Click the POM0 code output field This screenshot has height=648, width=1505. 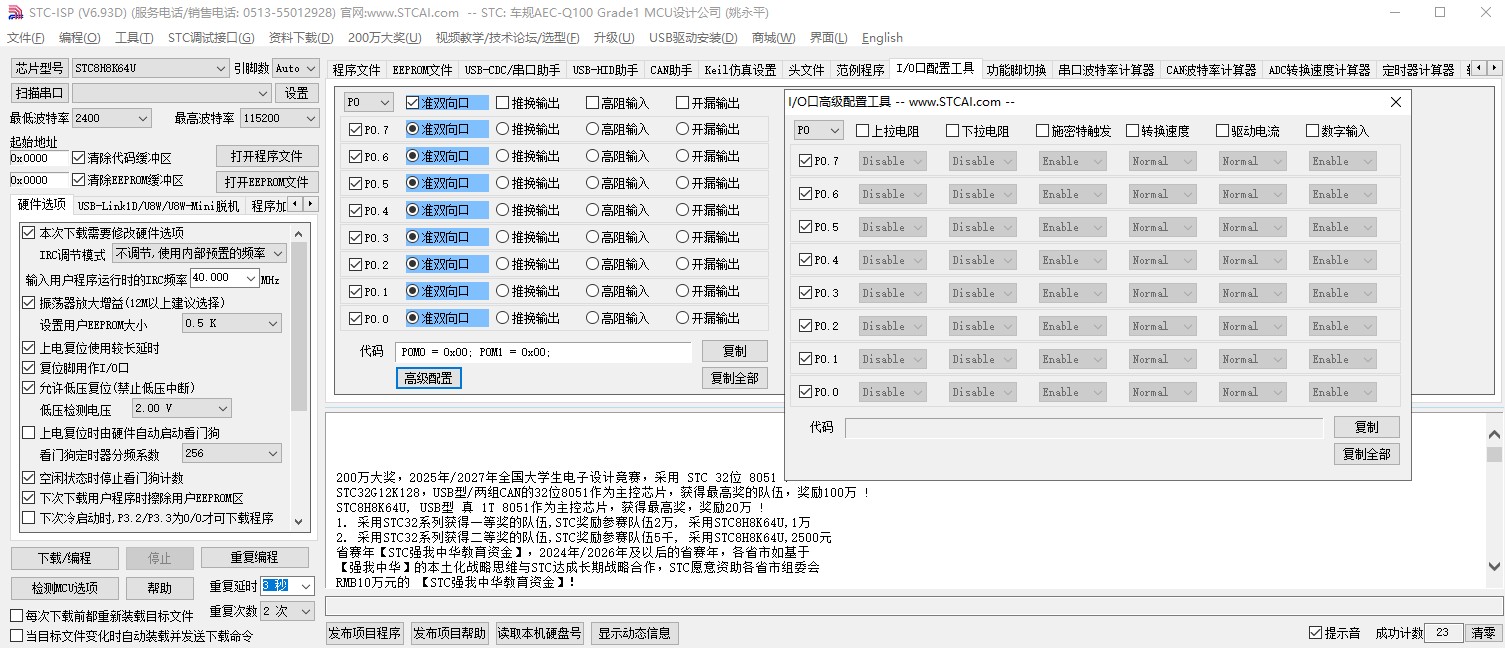click(543, 352)
